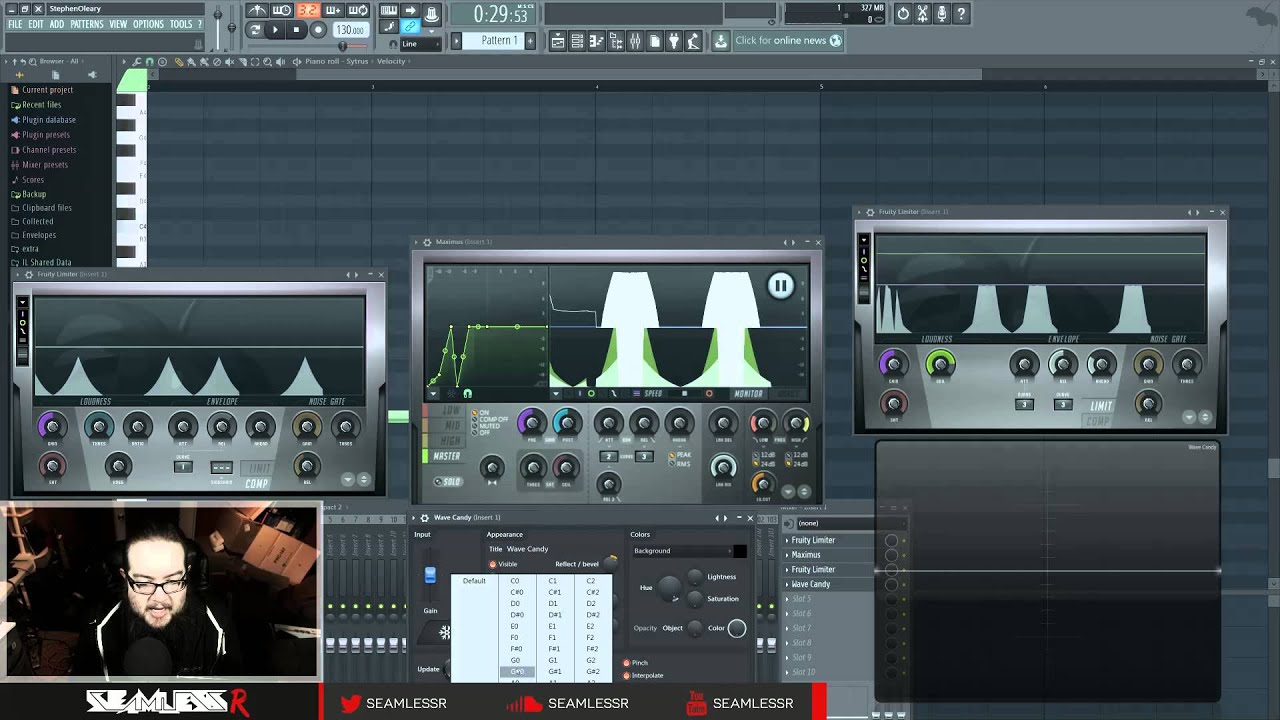Toggle the typing keyboard to piano icon

click(388, 11)
